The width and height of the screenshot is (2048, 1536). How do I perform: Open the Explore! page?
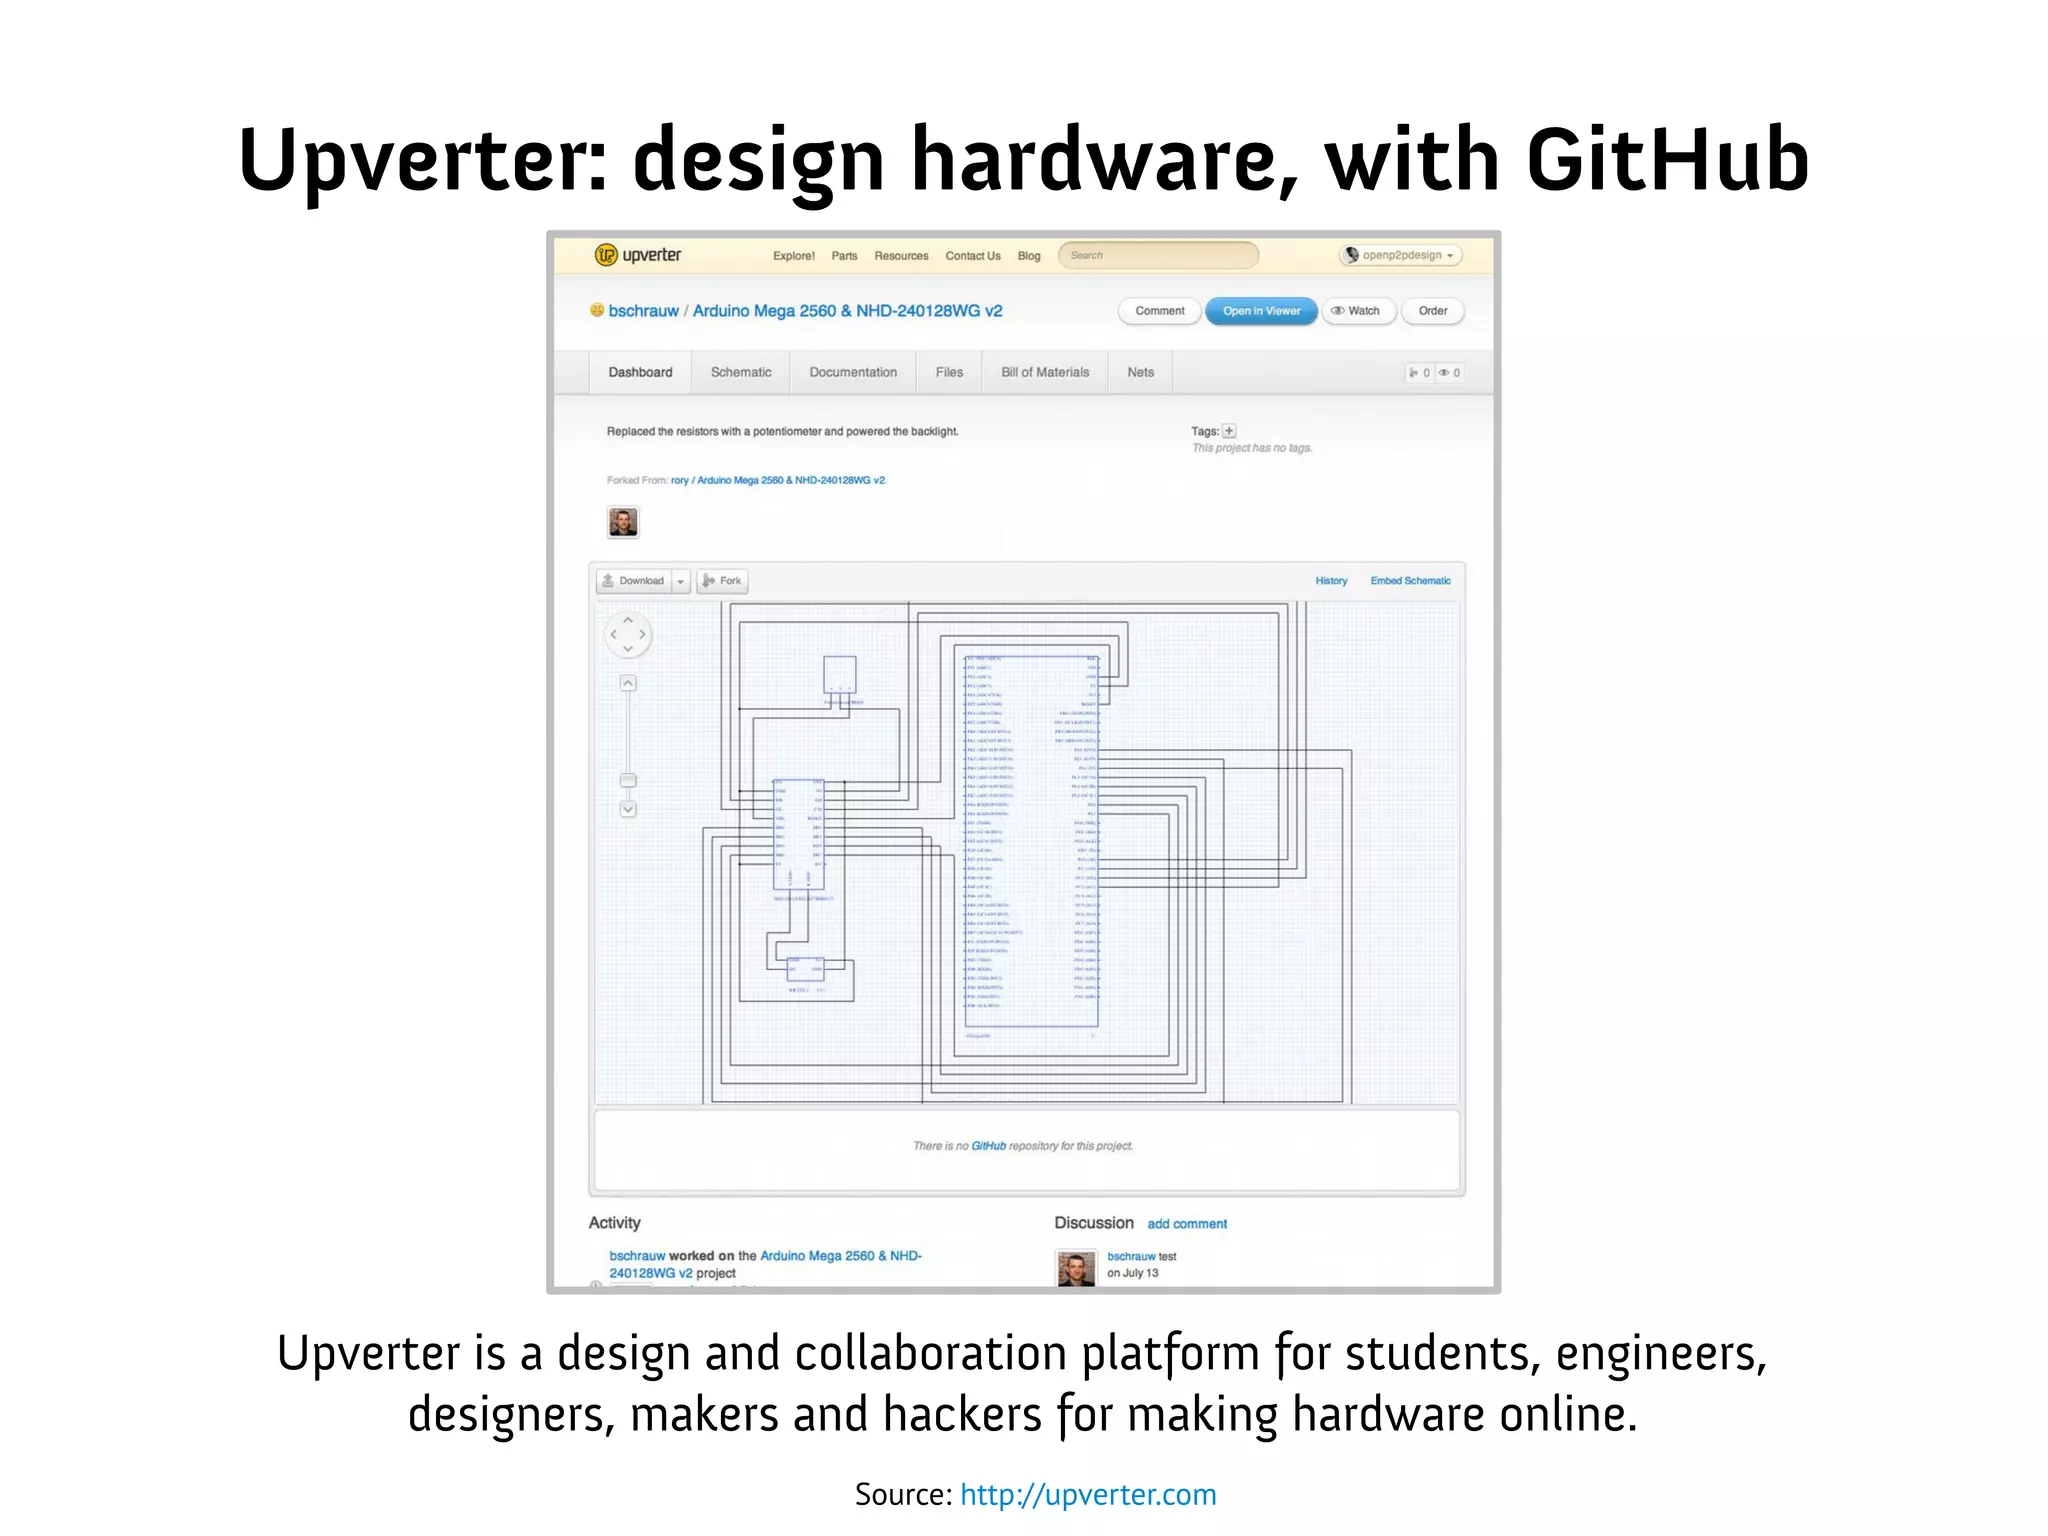coord(794,256)
